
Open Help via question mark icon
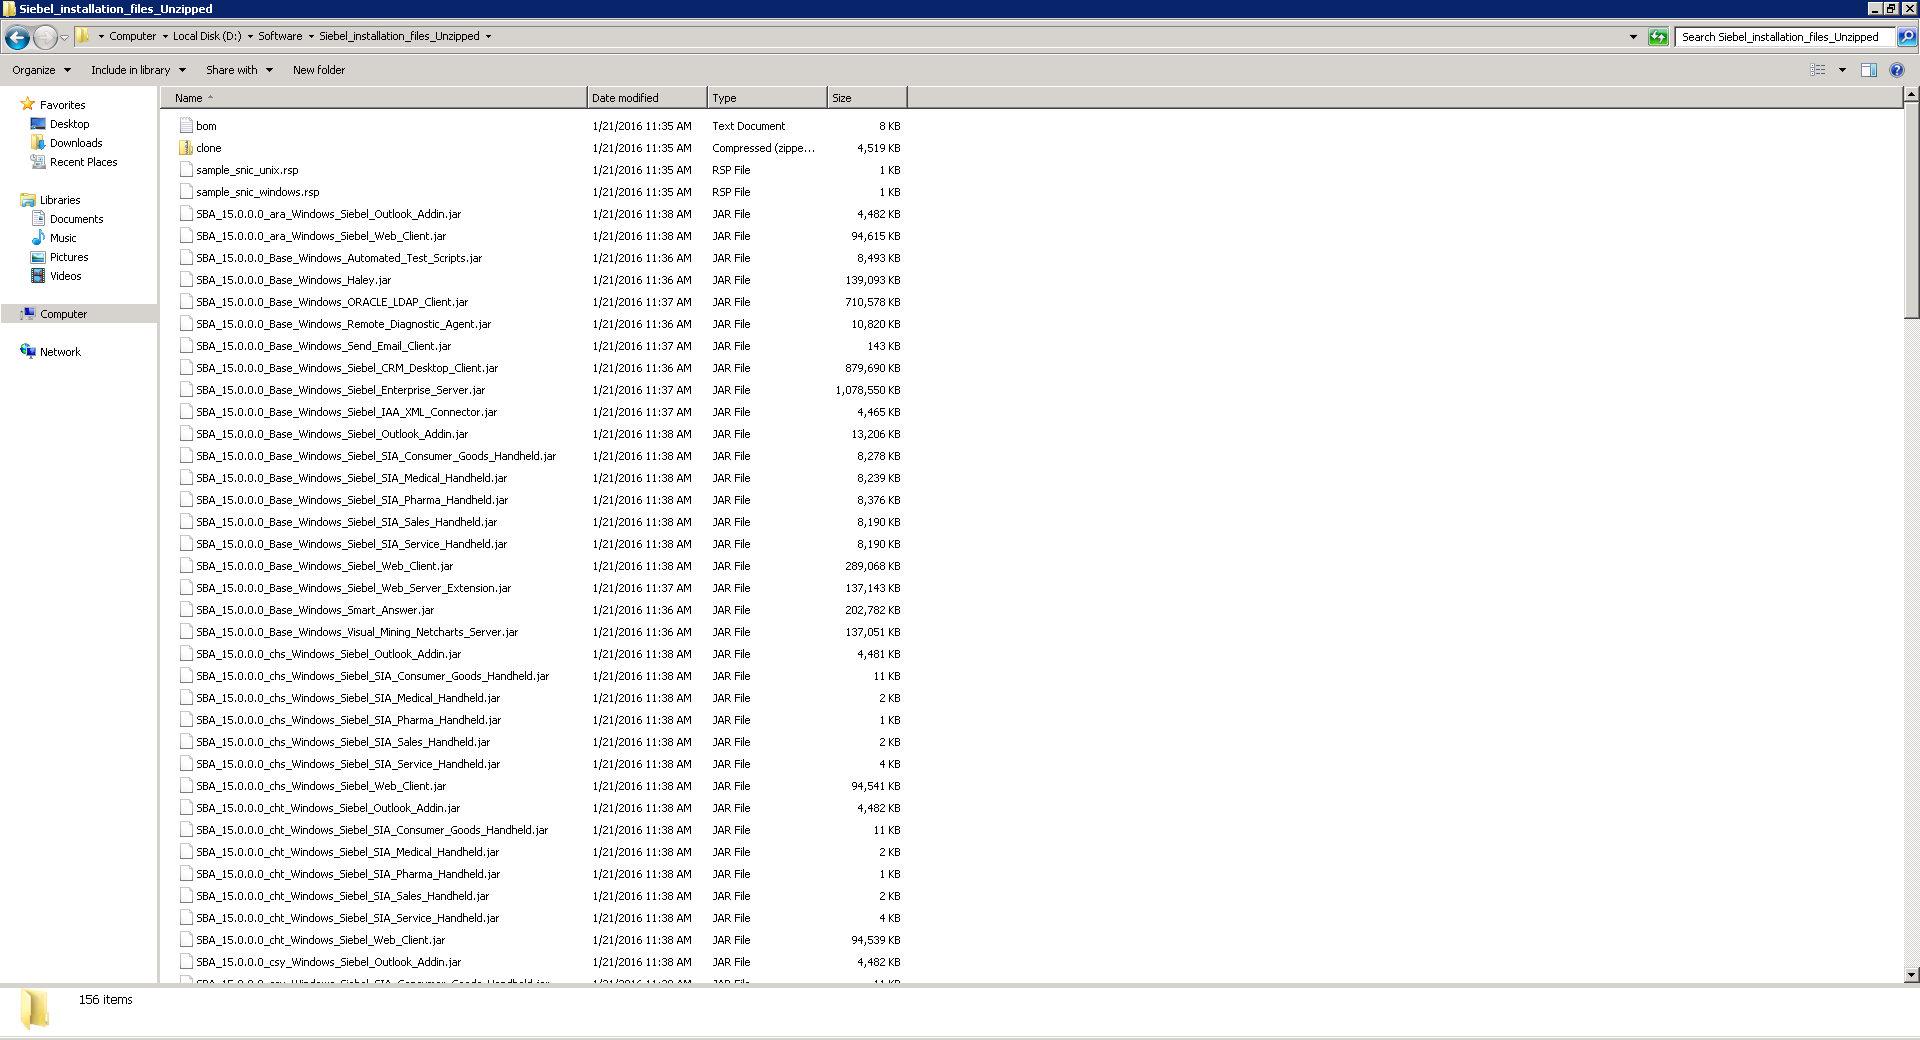(x=1896, y=70)
